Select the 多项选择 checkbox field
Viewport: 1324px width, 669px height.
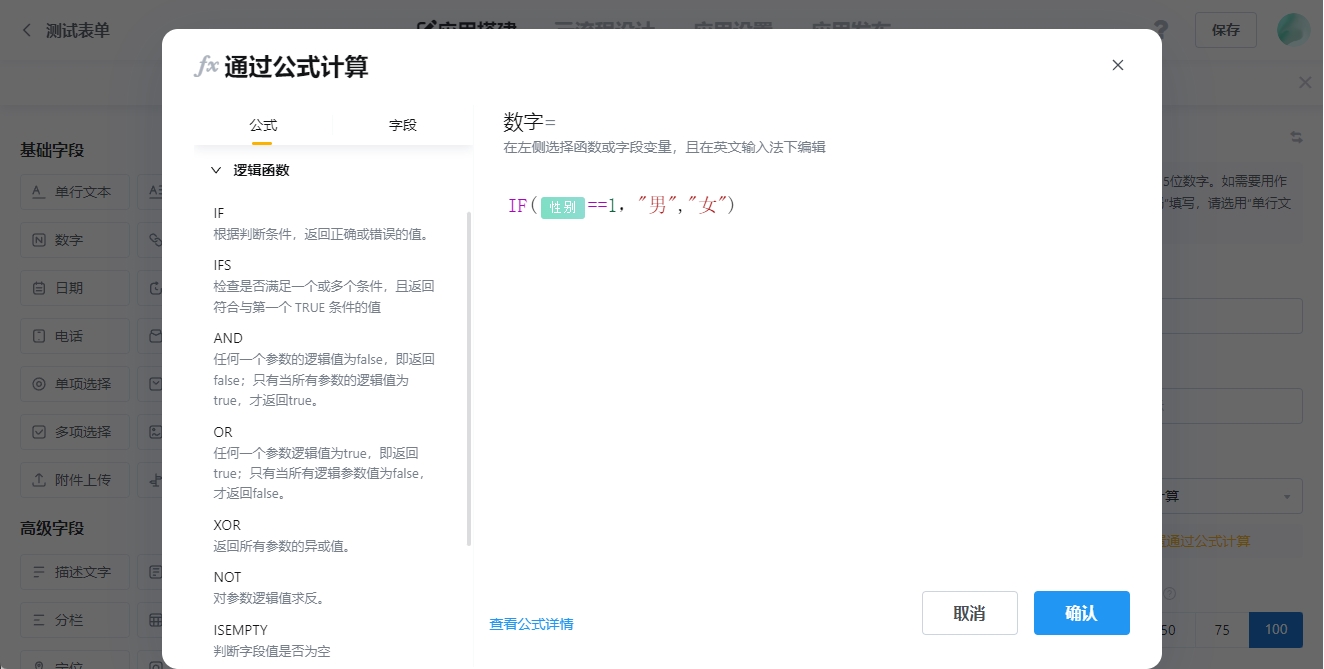click(75, 432)
